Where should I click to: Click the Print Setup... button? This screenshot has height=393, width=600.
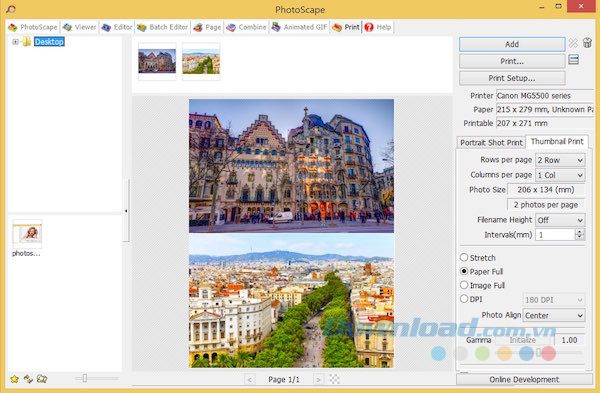pos(512,78)
